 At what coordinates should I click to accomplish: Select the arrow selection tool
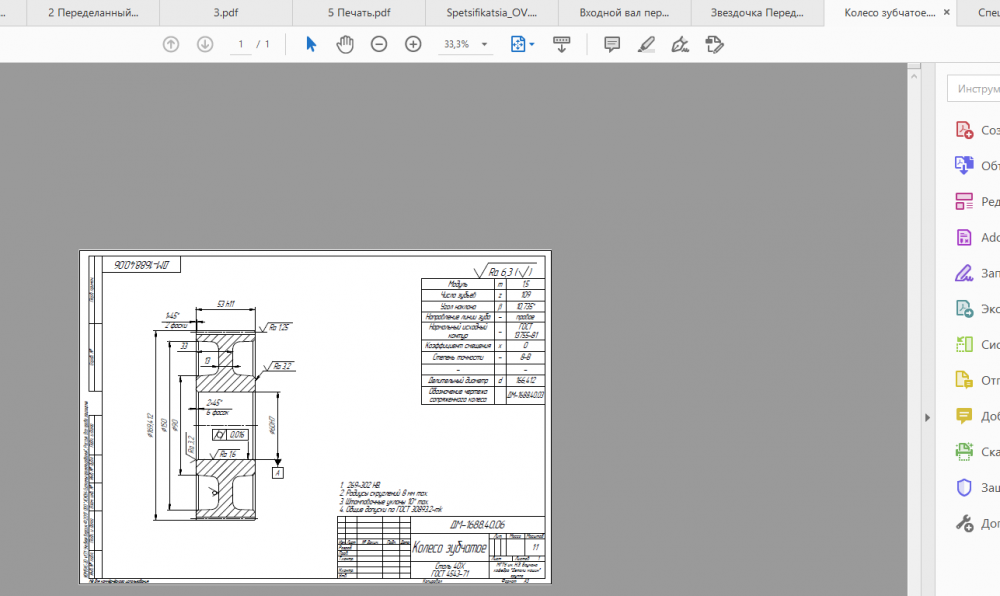pyautogui.click(x=311, y=44)
